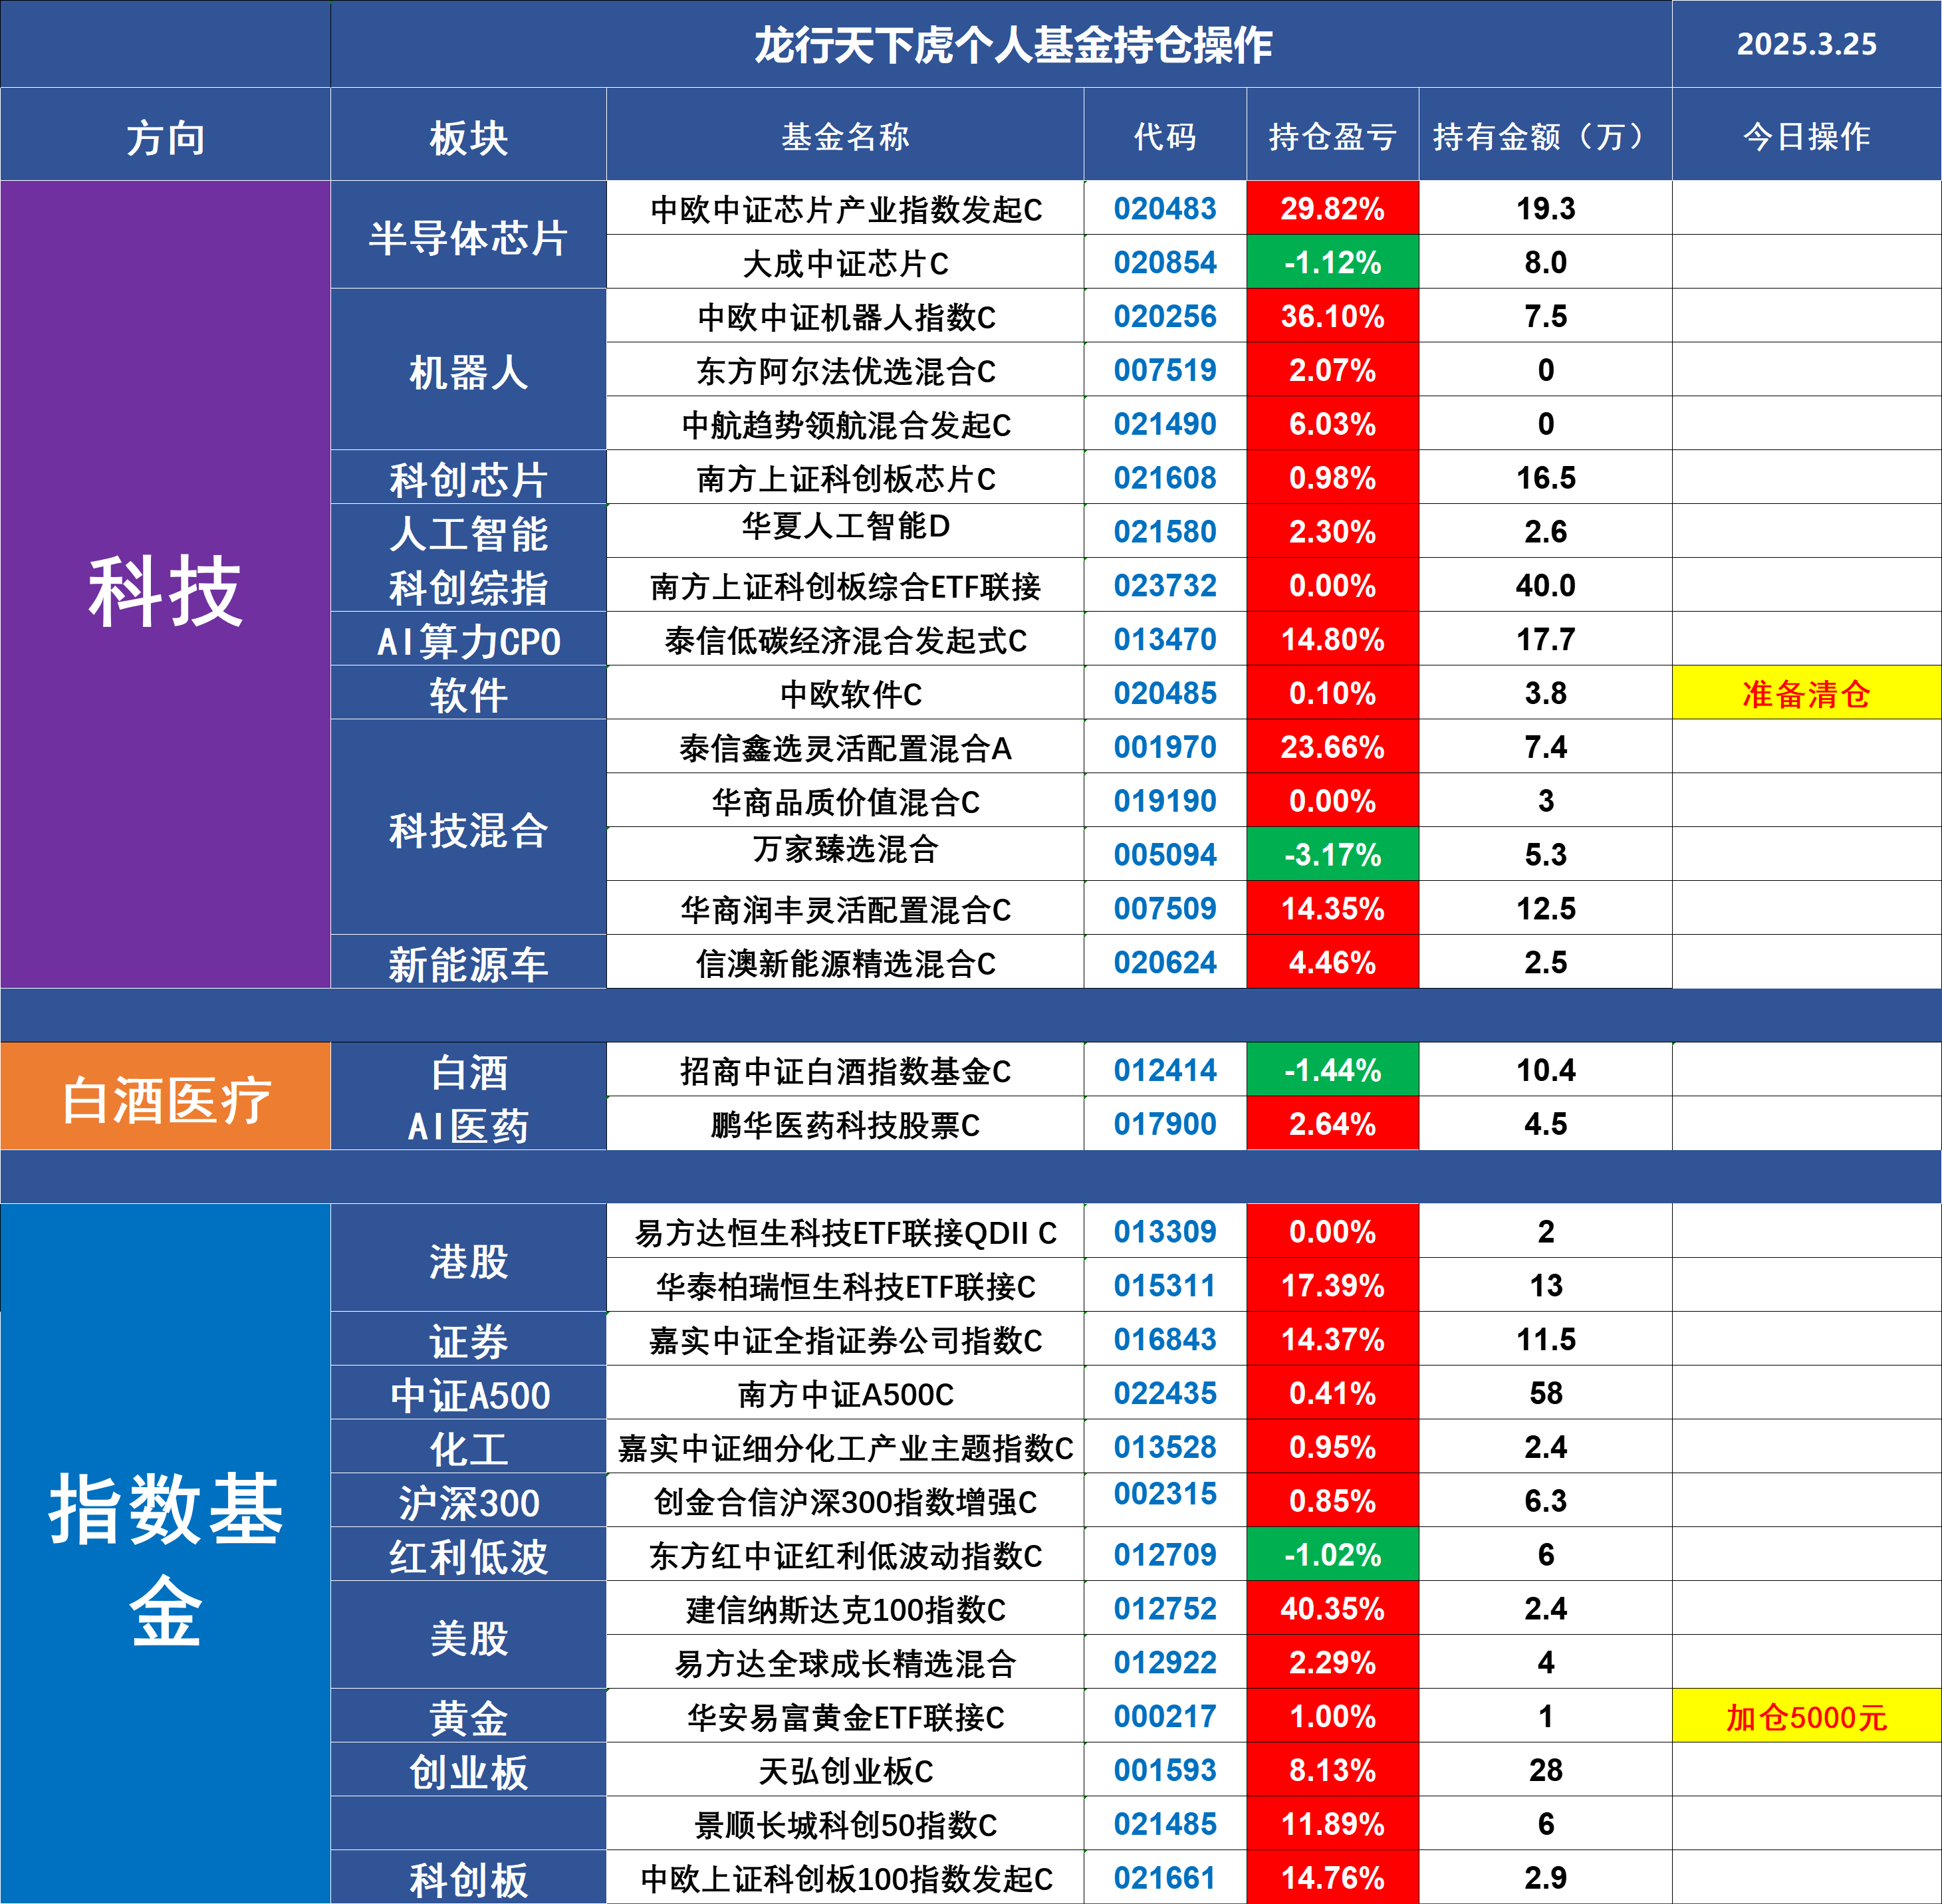1942x1904 pixels.
Task: Click the fund code 020854
Action: pyautogui.click(x=1165, y=262)
